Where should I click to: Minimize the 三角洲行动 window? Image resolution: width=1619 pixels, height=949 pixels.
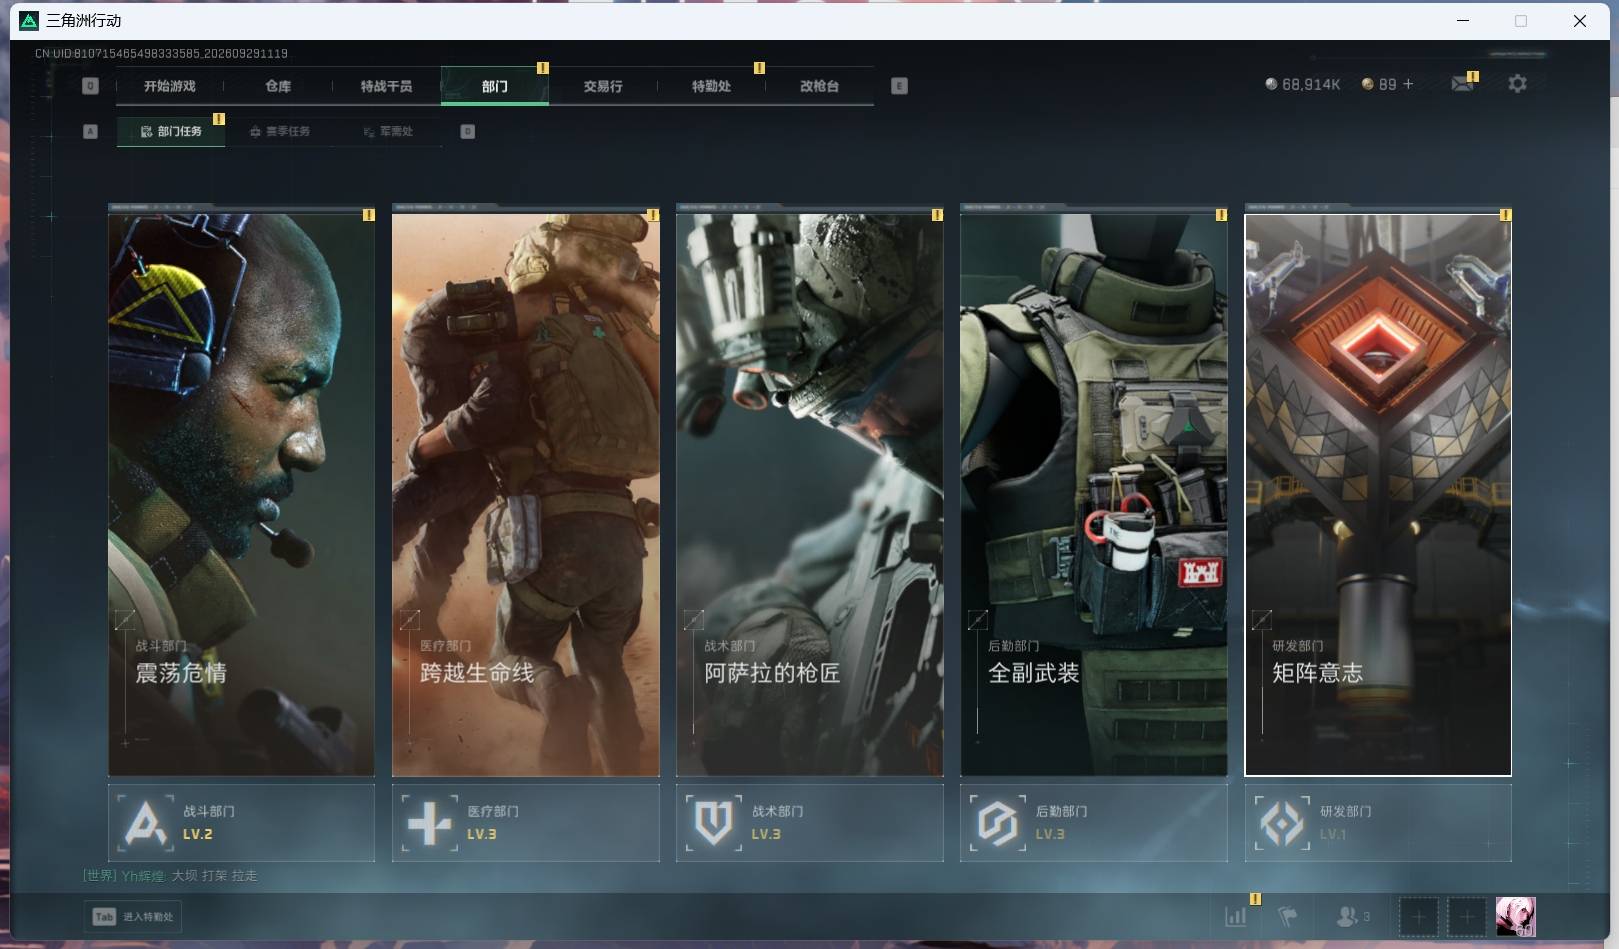click(1463, 21)
